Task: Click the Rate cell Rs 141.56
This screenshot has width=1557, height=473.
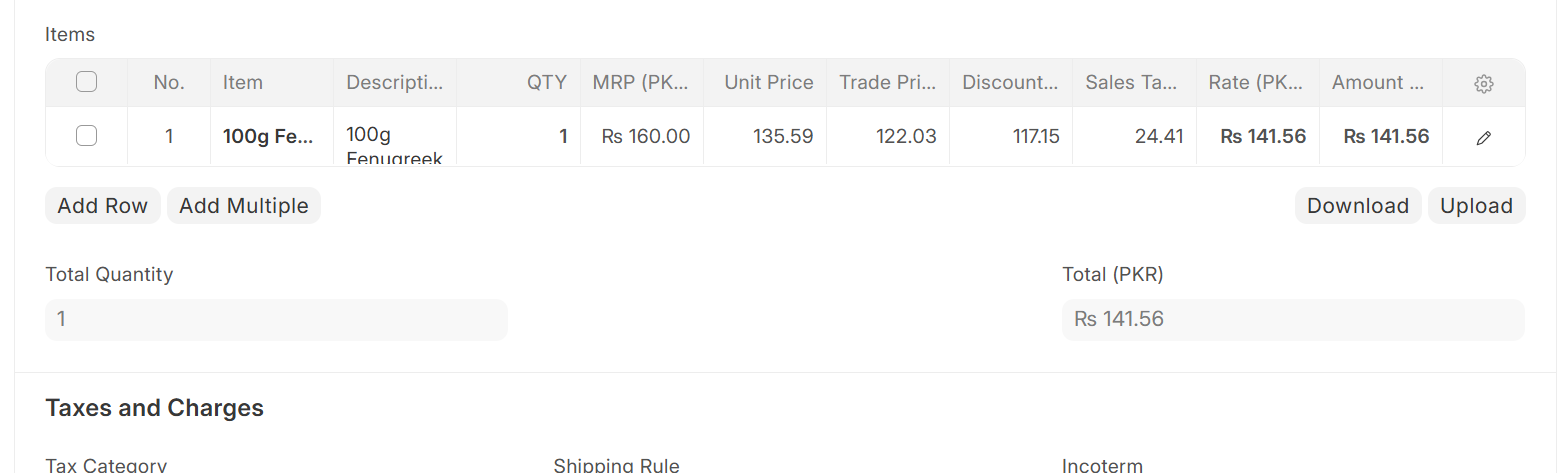Action: click(x=1258, y=136)
